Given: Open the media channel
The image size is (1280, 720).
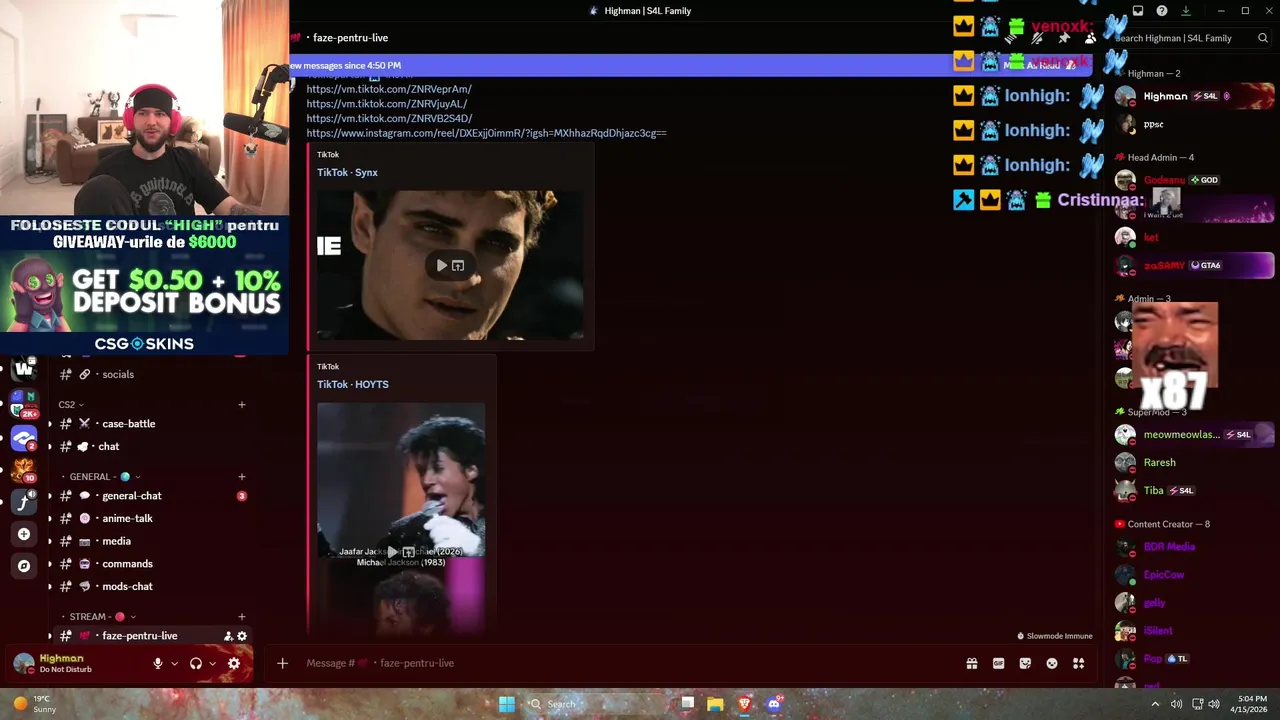Looking at the screenshot, I should click(x=150, y=541).
